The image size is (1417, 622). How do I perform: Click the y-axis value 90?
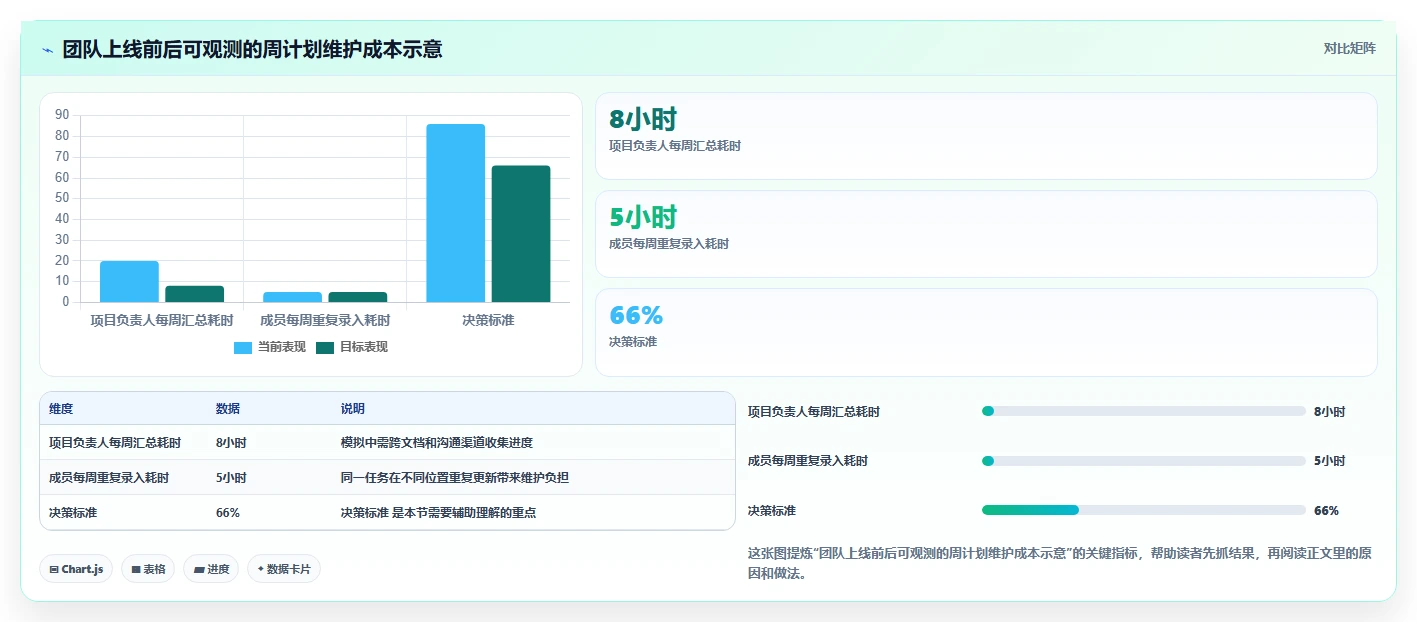[x=62, y=115]
